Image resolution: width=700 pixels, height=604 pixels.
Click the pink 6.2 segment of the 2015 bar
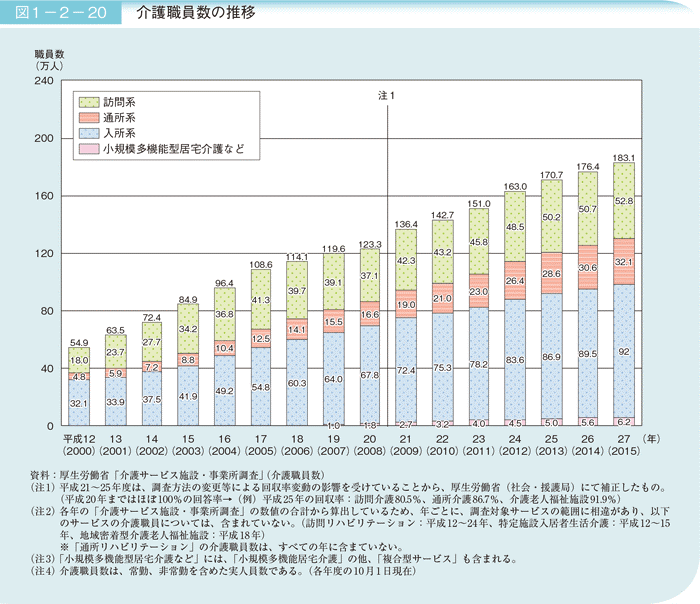[623, 422]
